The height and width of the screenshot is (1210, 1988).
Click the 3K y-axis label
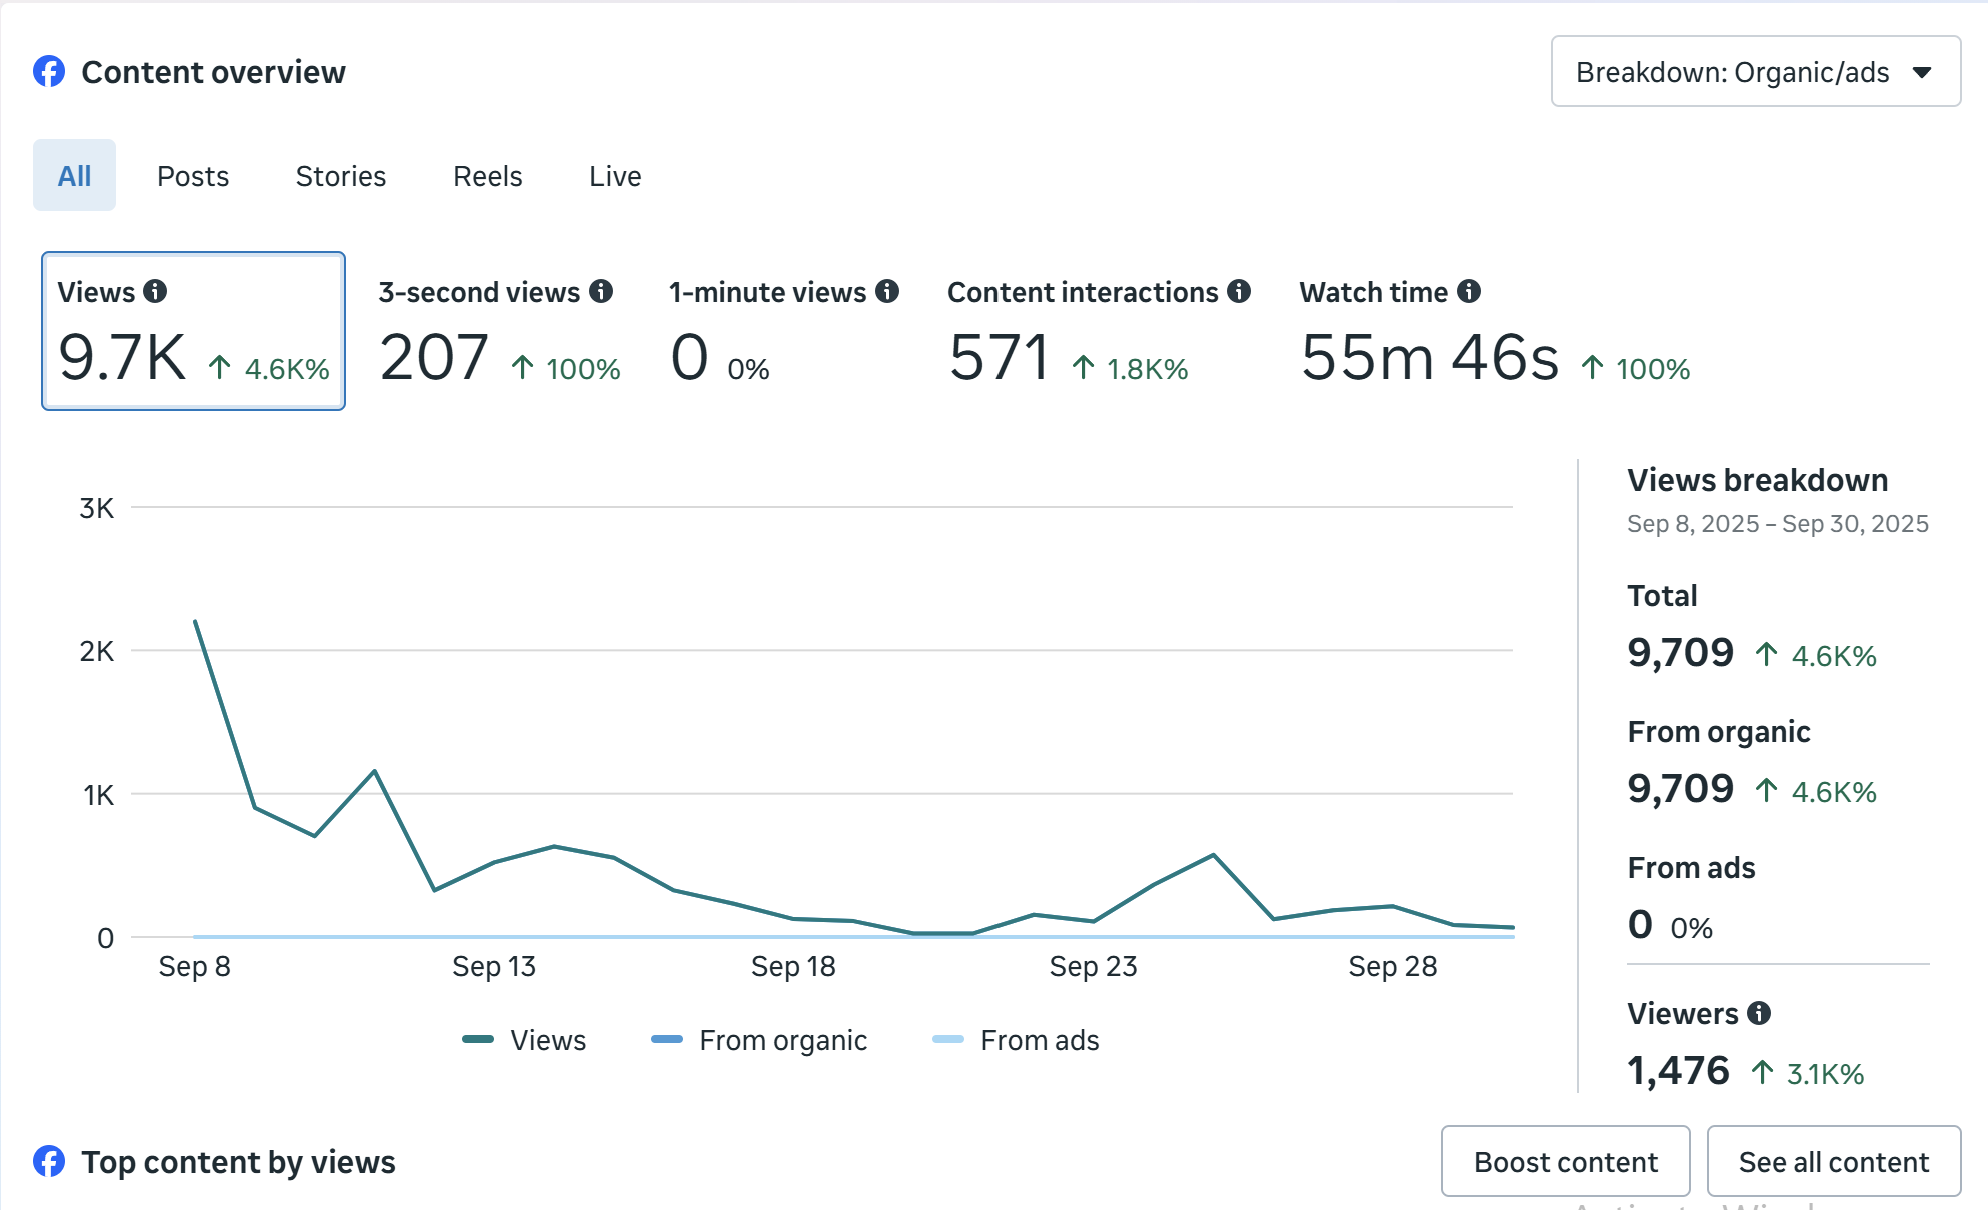point(97,508)
